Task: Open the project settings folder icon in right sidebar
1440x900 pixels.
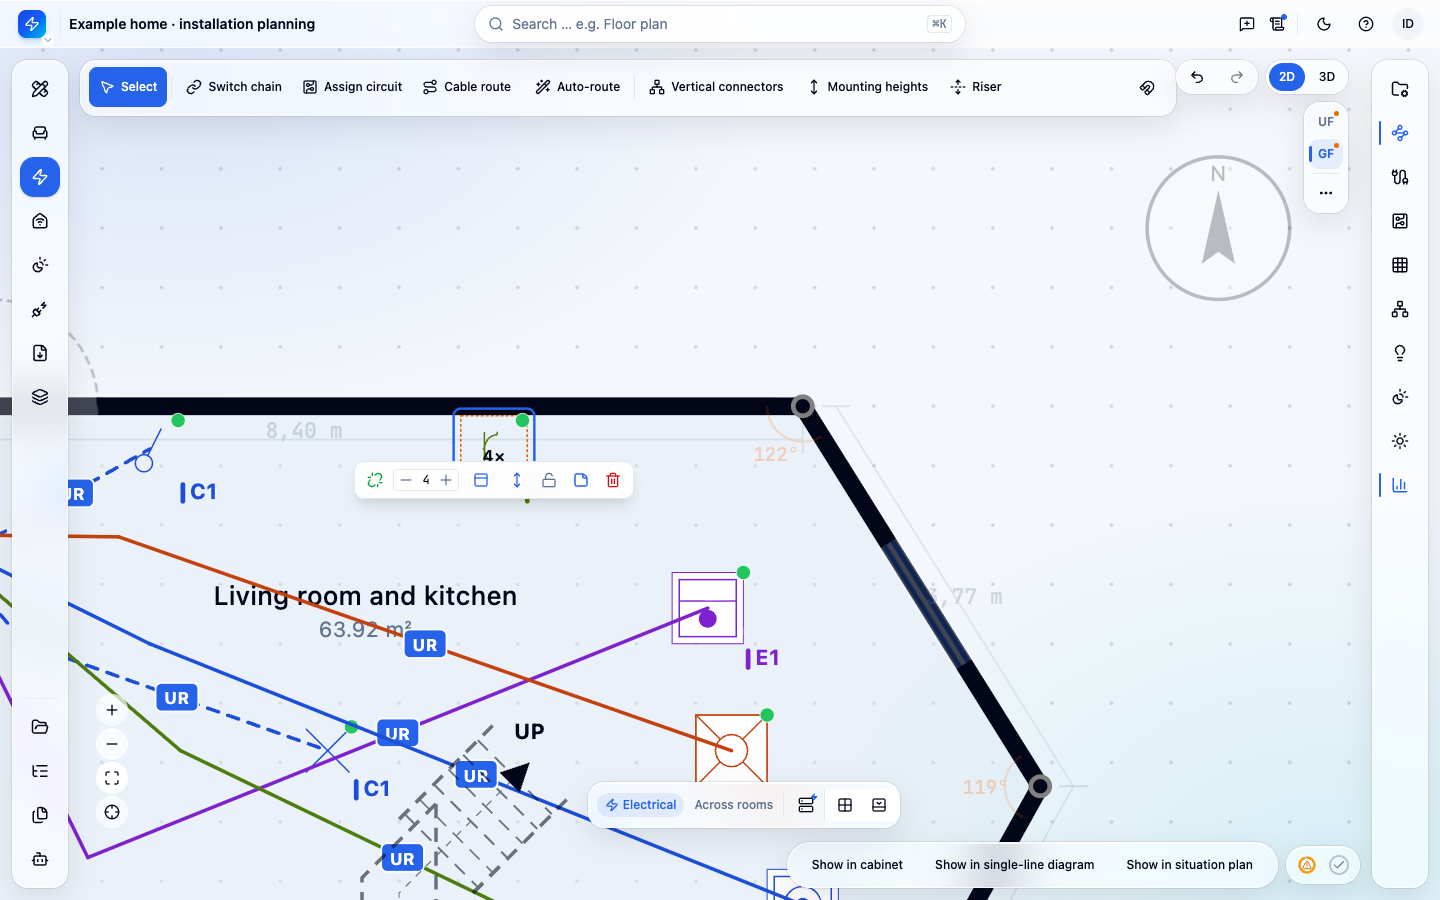Action: (1400, 89)
